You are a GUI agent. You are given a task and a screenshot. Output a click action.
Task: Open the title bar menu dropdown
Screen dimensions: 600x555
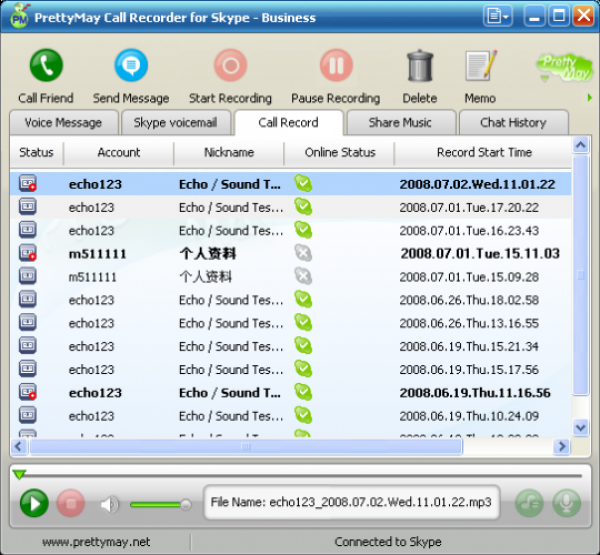497,16
